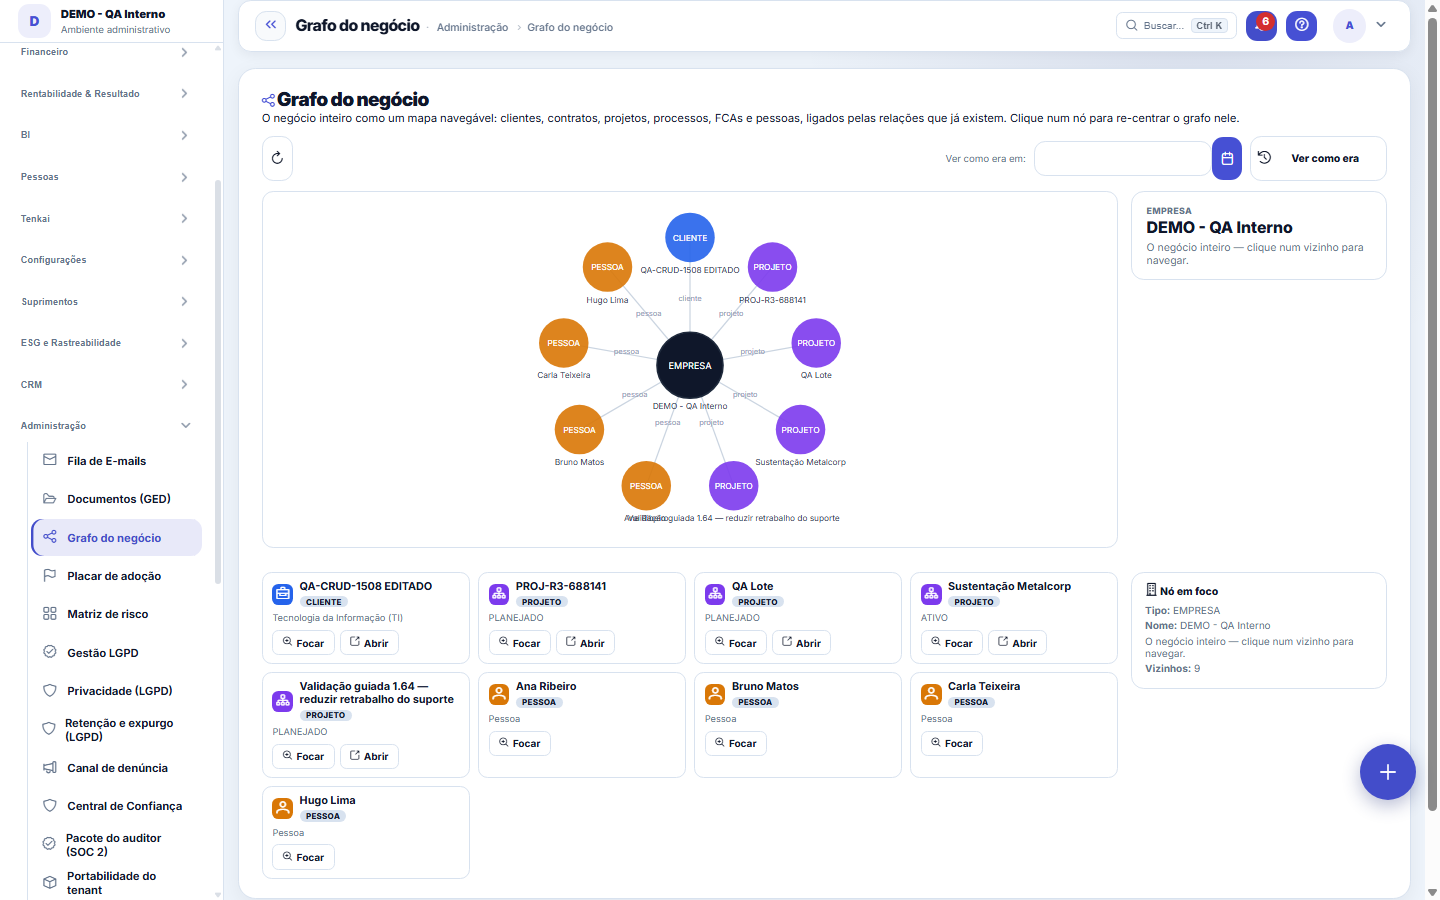
Task: Open Privacidade (LGPD) menu item
Action: coord(117,691)
